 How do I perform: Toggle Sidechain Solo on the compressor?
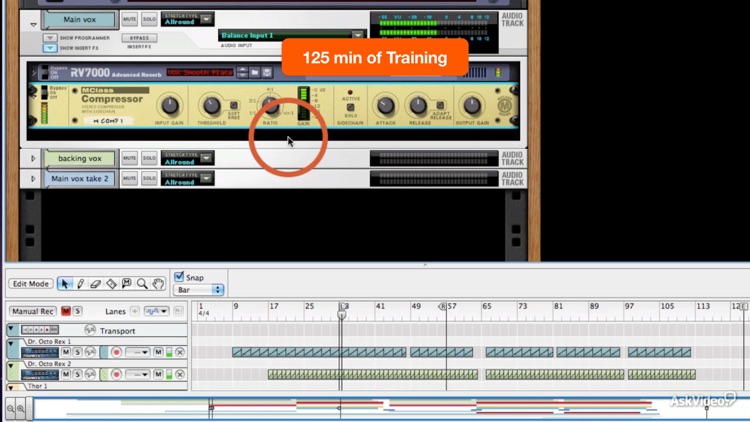350,107
